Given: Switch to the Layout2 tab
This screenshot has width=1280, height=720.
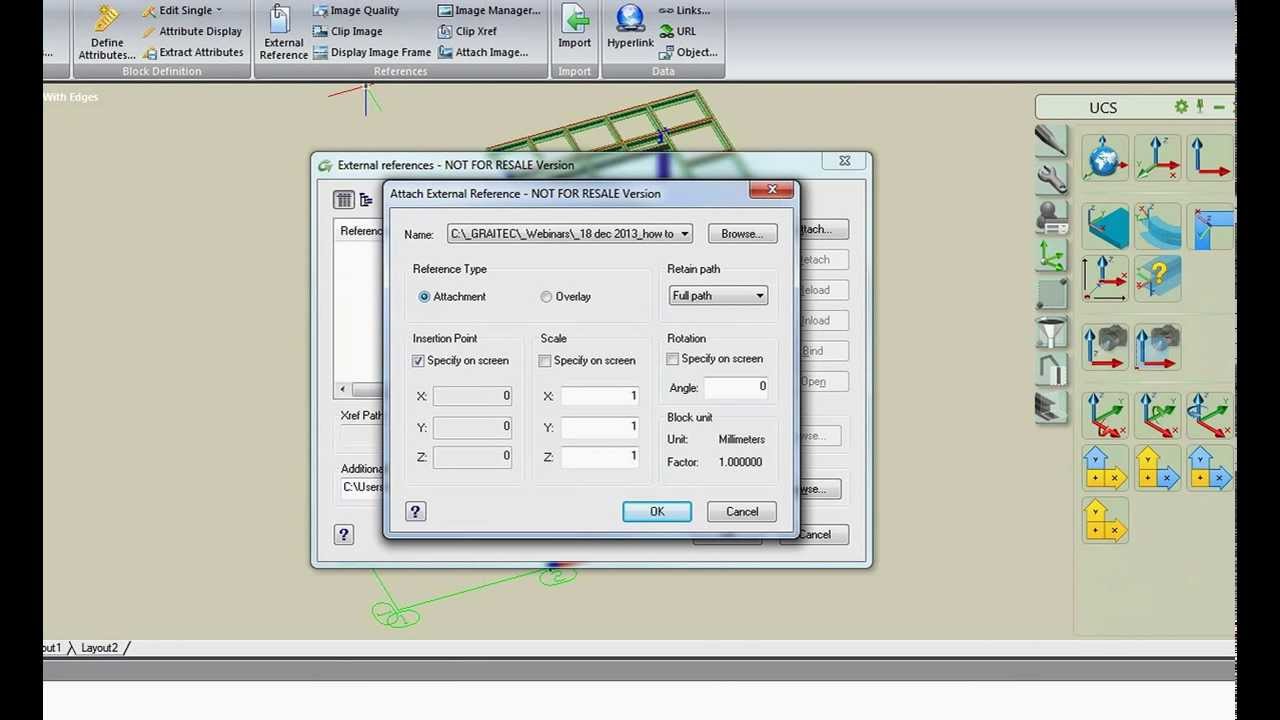Looking at the screenshot, I should tap(100, 648).
